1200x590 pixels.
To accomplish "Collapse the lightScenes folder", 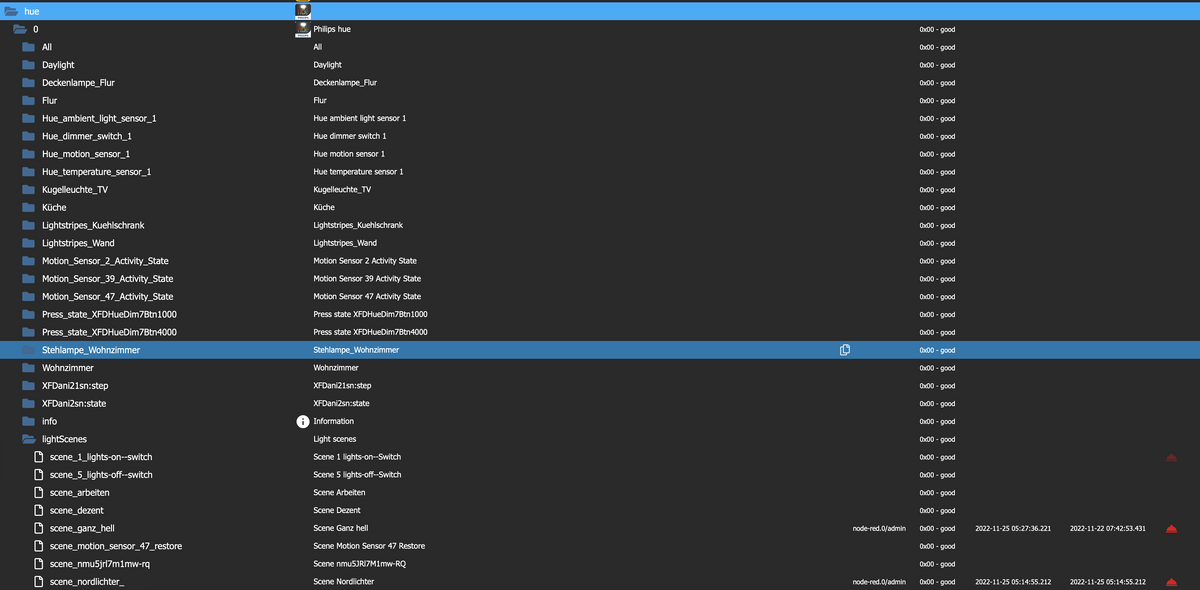I will (x=29, y=439).
